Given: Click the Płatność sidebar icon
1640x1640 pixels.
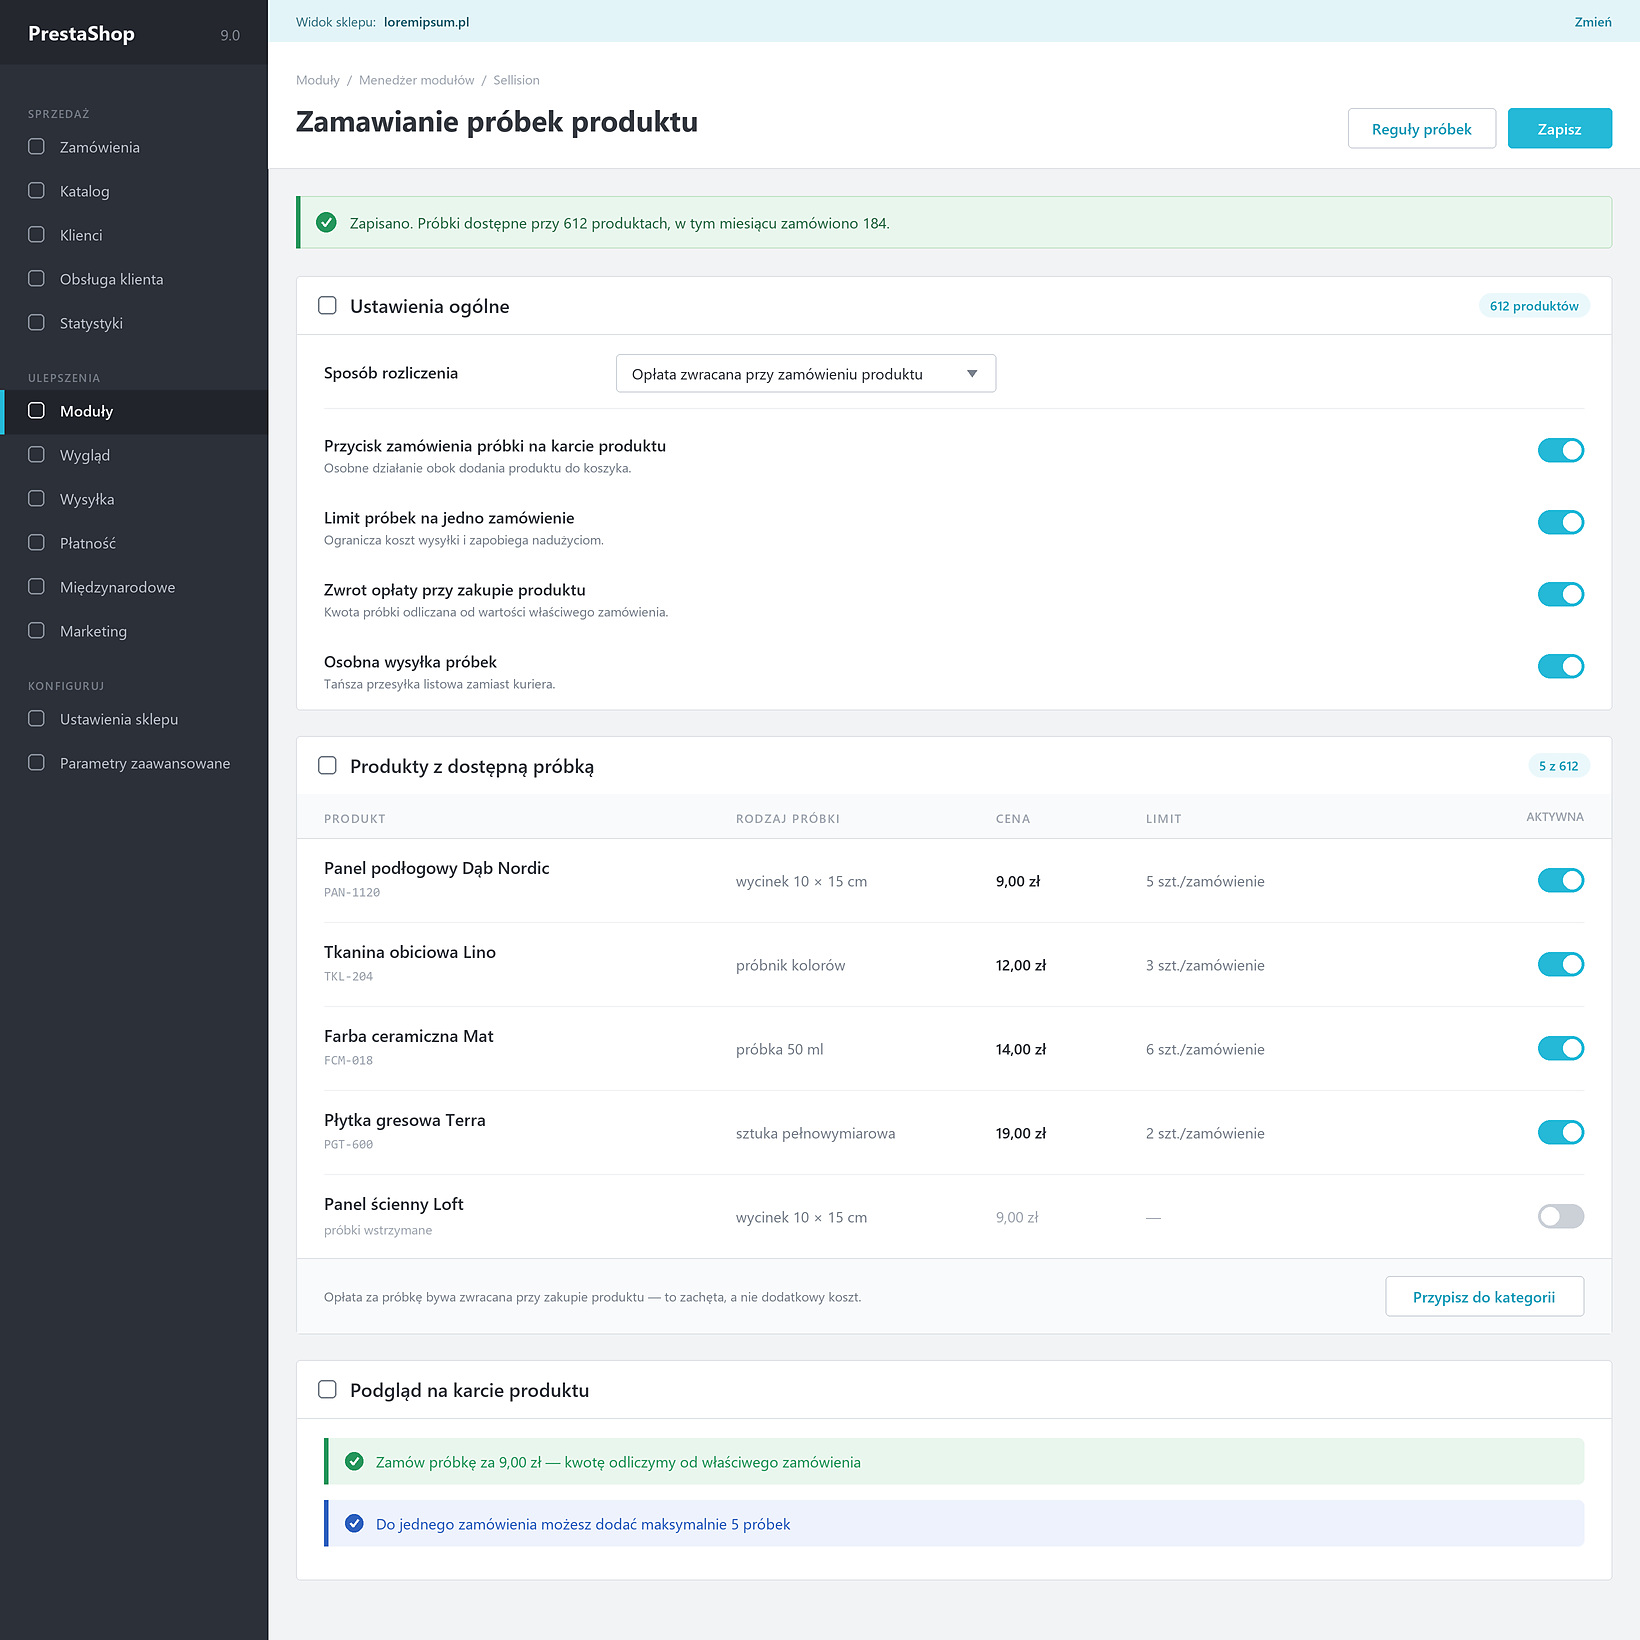Looking at the screenshot, I should pos(37,543).
